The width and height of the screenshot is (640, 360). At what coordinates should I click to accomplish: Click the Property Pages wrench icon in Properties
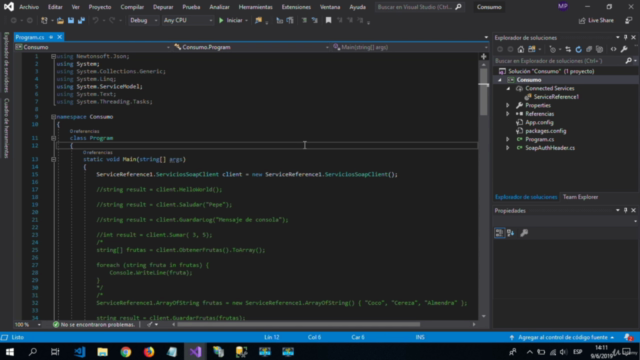[x=524, y=233]
